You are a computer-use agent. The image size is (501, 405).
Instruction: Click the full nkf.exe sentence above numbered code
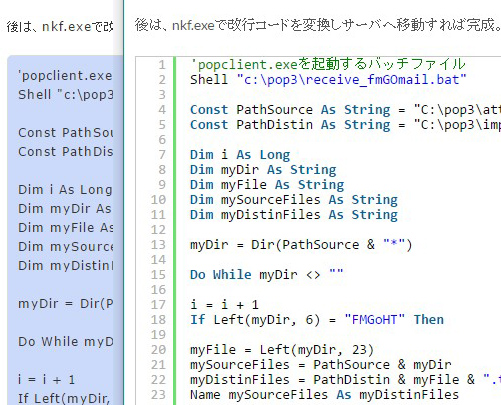point(318,25)
